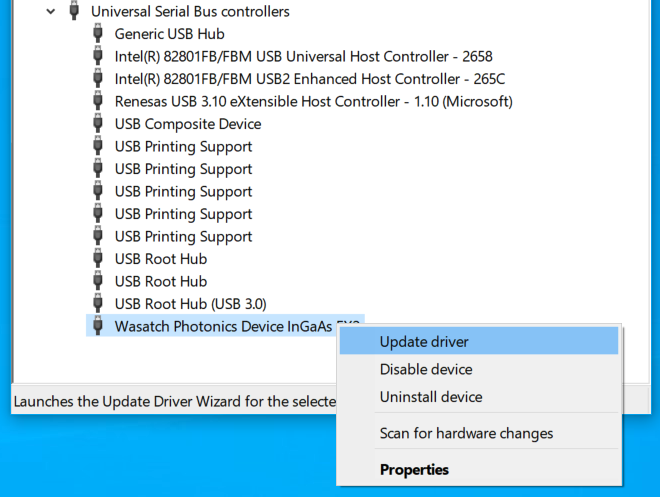Select Wasatch Photonics Device InGaAs entry
This screenshot has height=497, width=660.
pyautogui.click(x=225, y=326)
